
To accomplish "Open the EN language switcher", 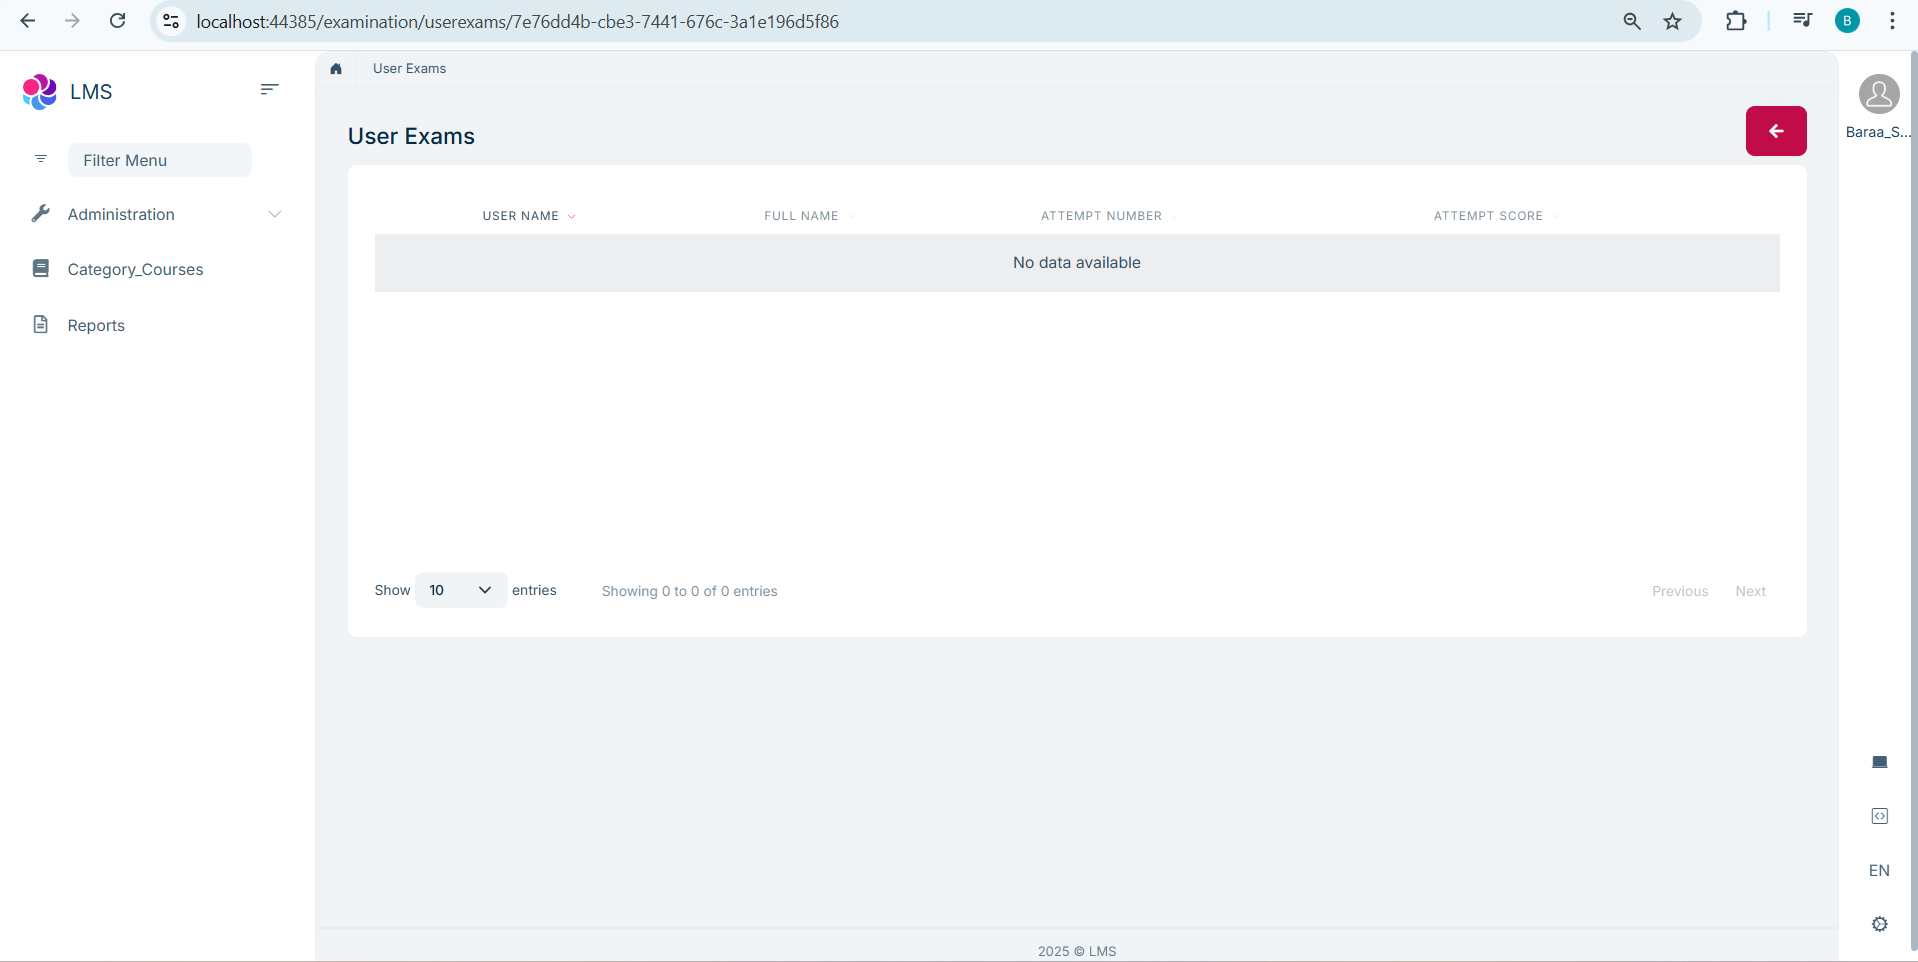I will 1879,870.
